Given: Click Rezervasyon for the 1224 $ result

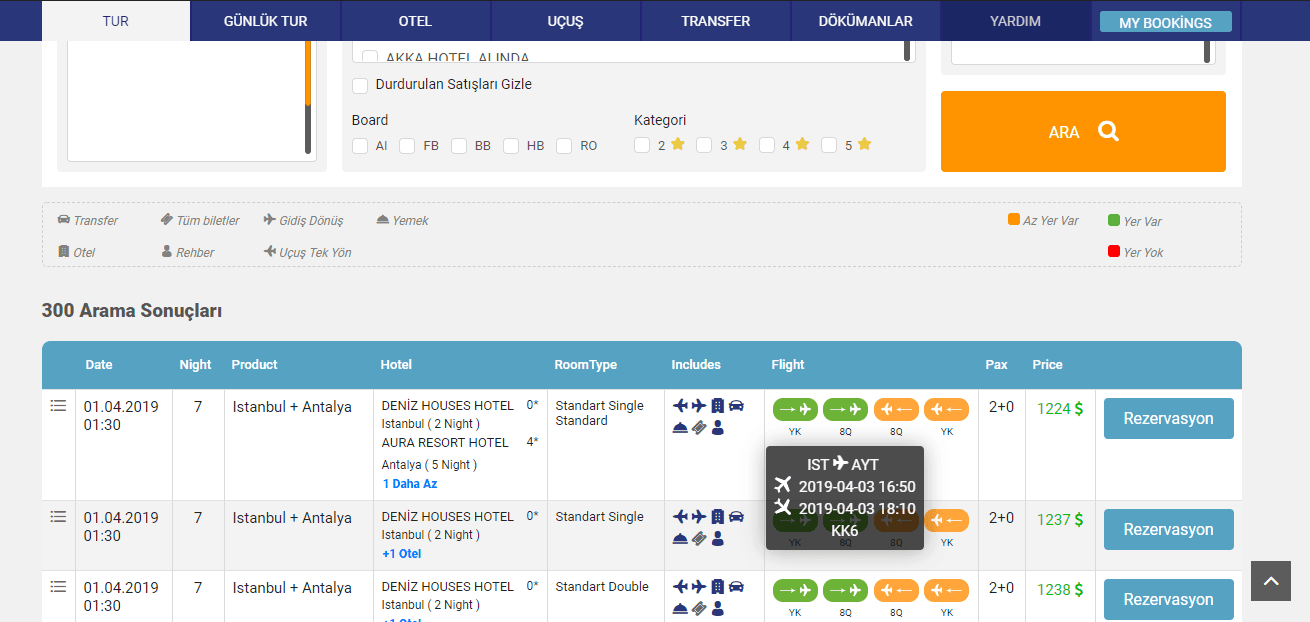Looking at the screenshot, I should click(1168, 419).
